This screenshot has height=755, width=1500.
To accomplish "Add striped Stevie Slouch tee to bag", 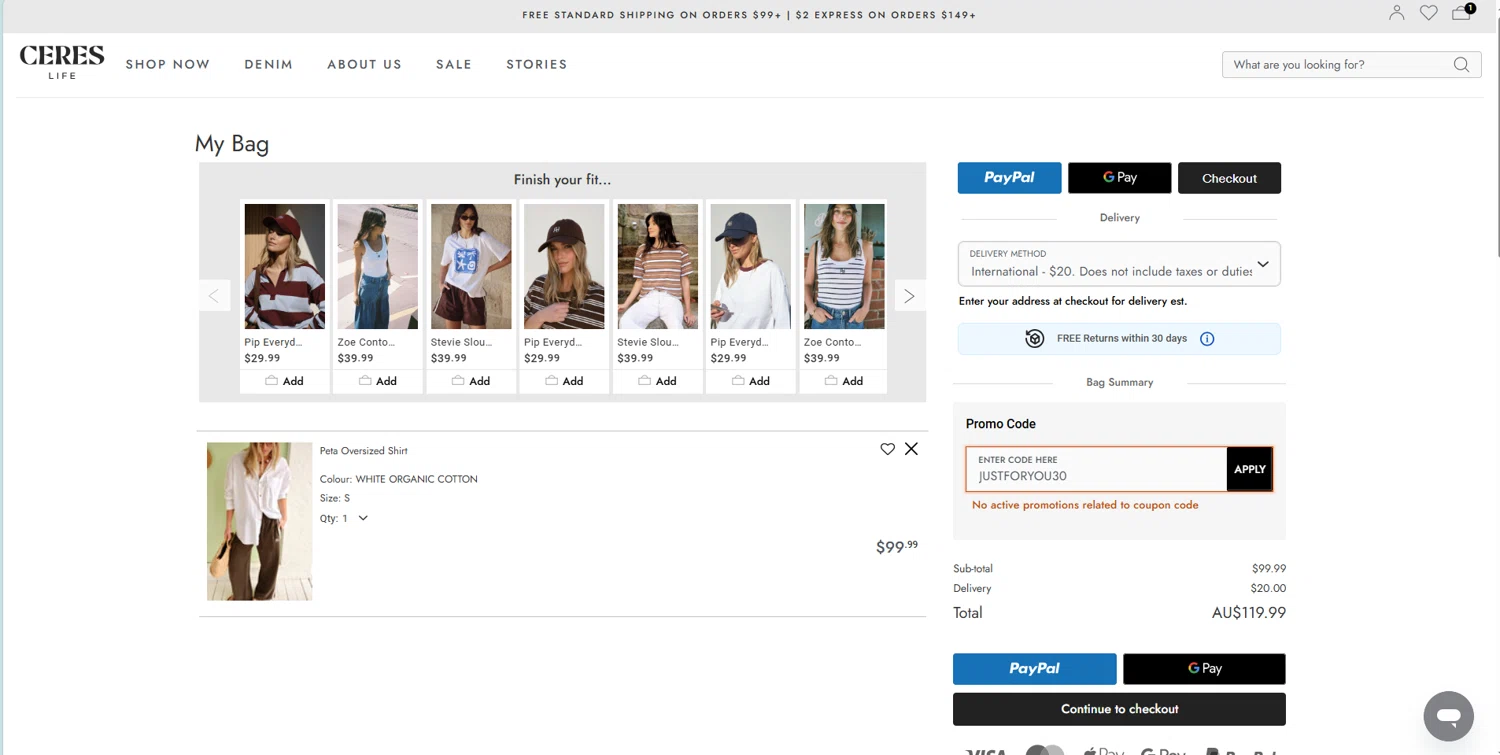I will [657, 381].
